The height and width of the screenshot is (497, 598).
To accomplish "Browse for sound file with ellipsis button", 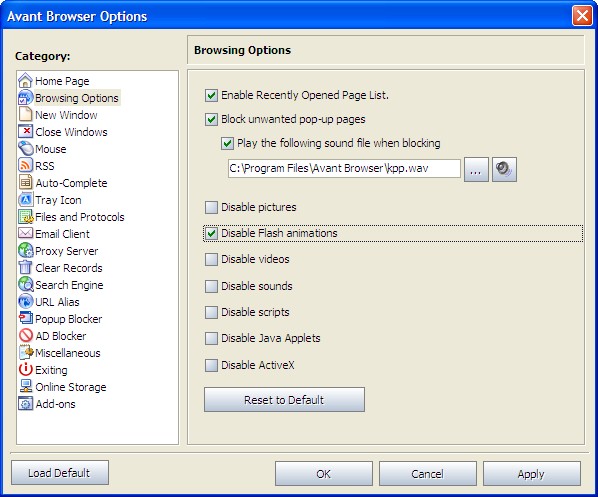I will (x=476, y=169).
